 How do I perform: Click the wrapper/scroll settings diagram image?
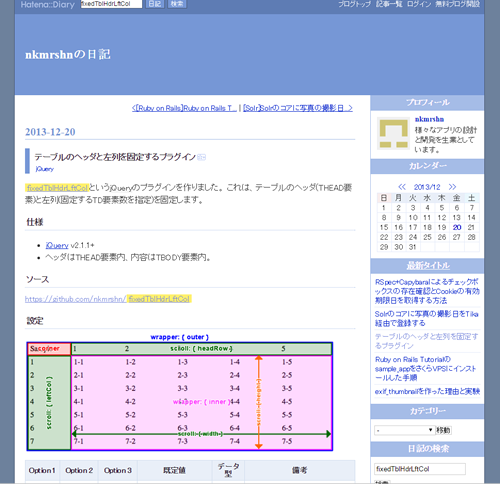(x=180, y=393)
